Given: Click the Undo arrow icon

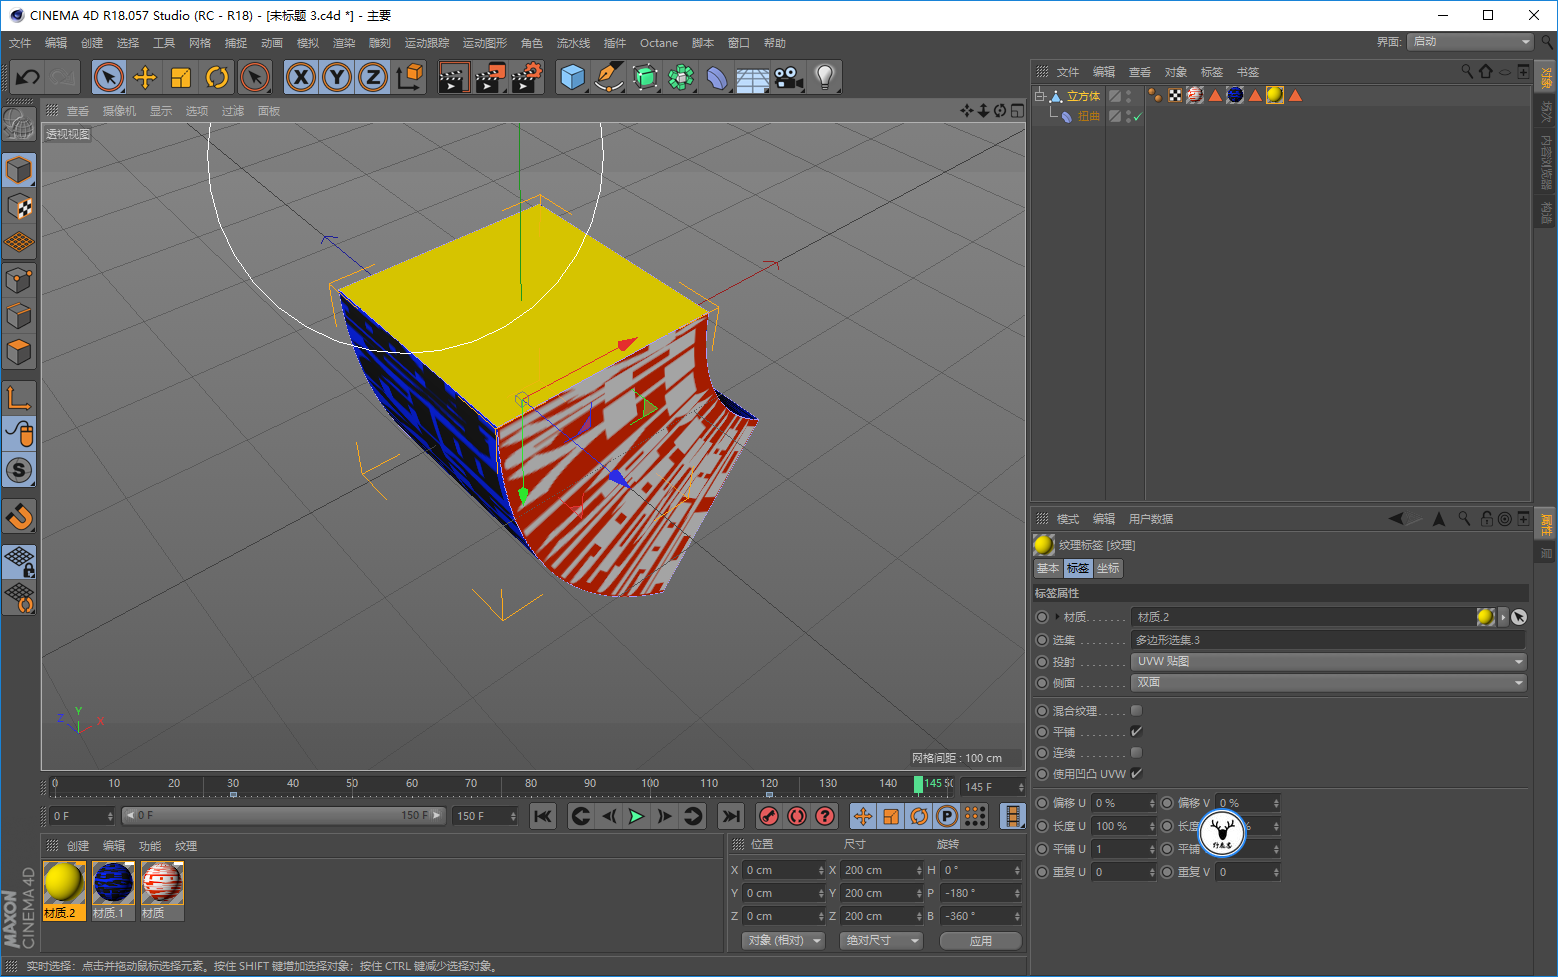Looking at the screenshot, I should coord(27,77).
